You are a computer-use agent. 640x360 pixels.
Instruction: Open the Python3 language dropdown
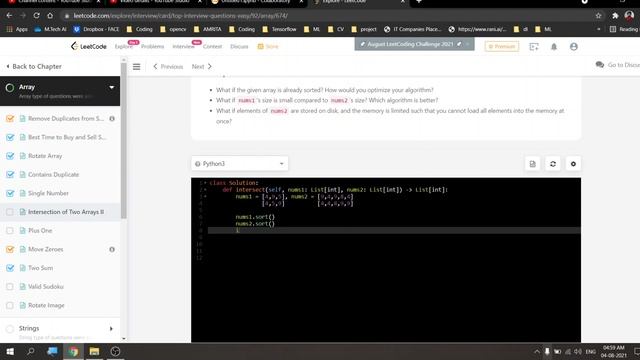(239, 164)
